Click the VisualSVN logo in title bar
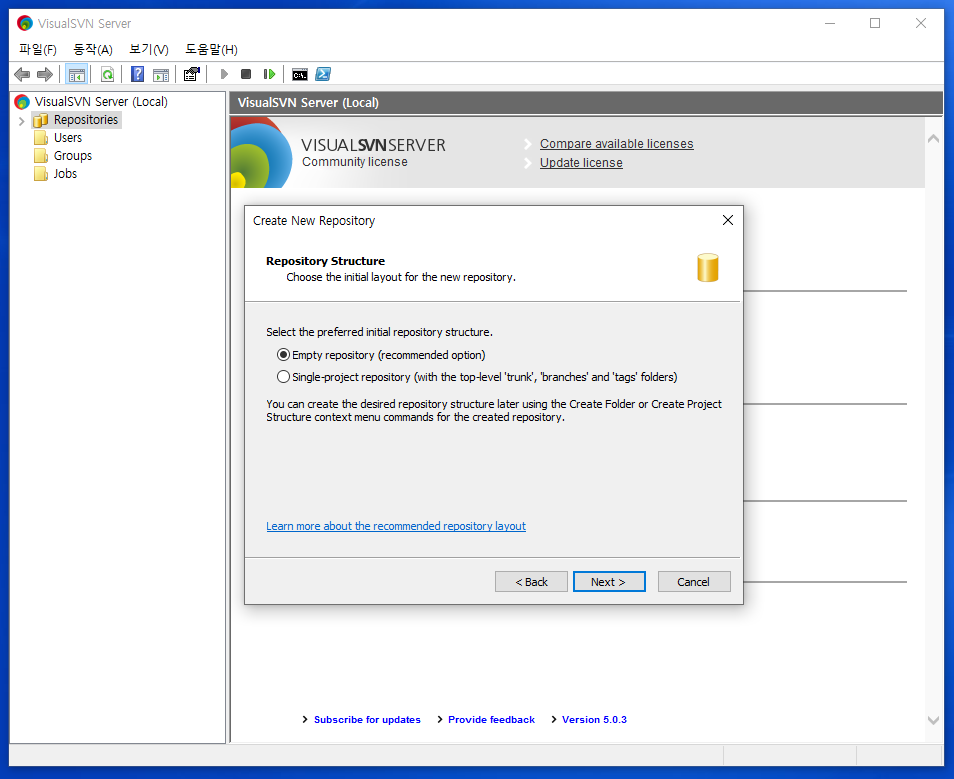The image size is (954, 779). coord(25,23)
